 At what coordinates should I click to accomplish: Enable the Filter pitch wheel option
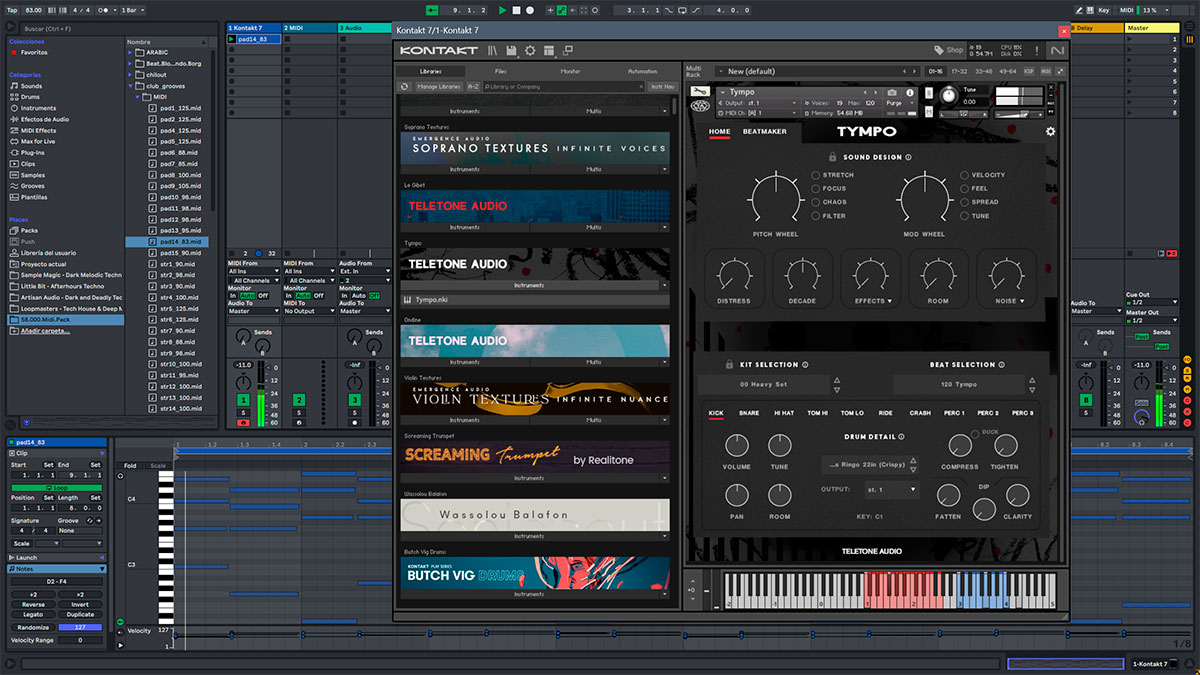click(x=817, y=216)
